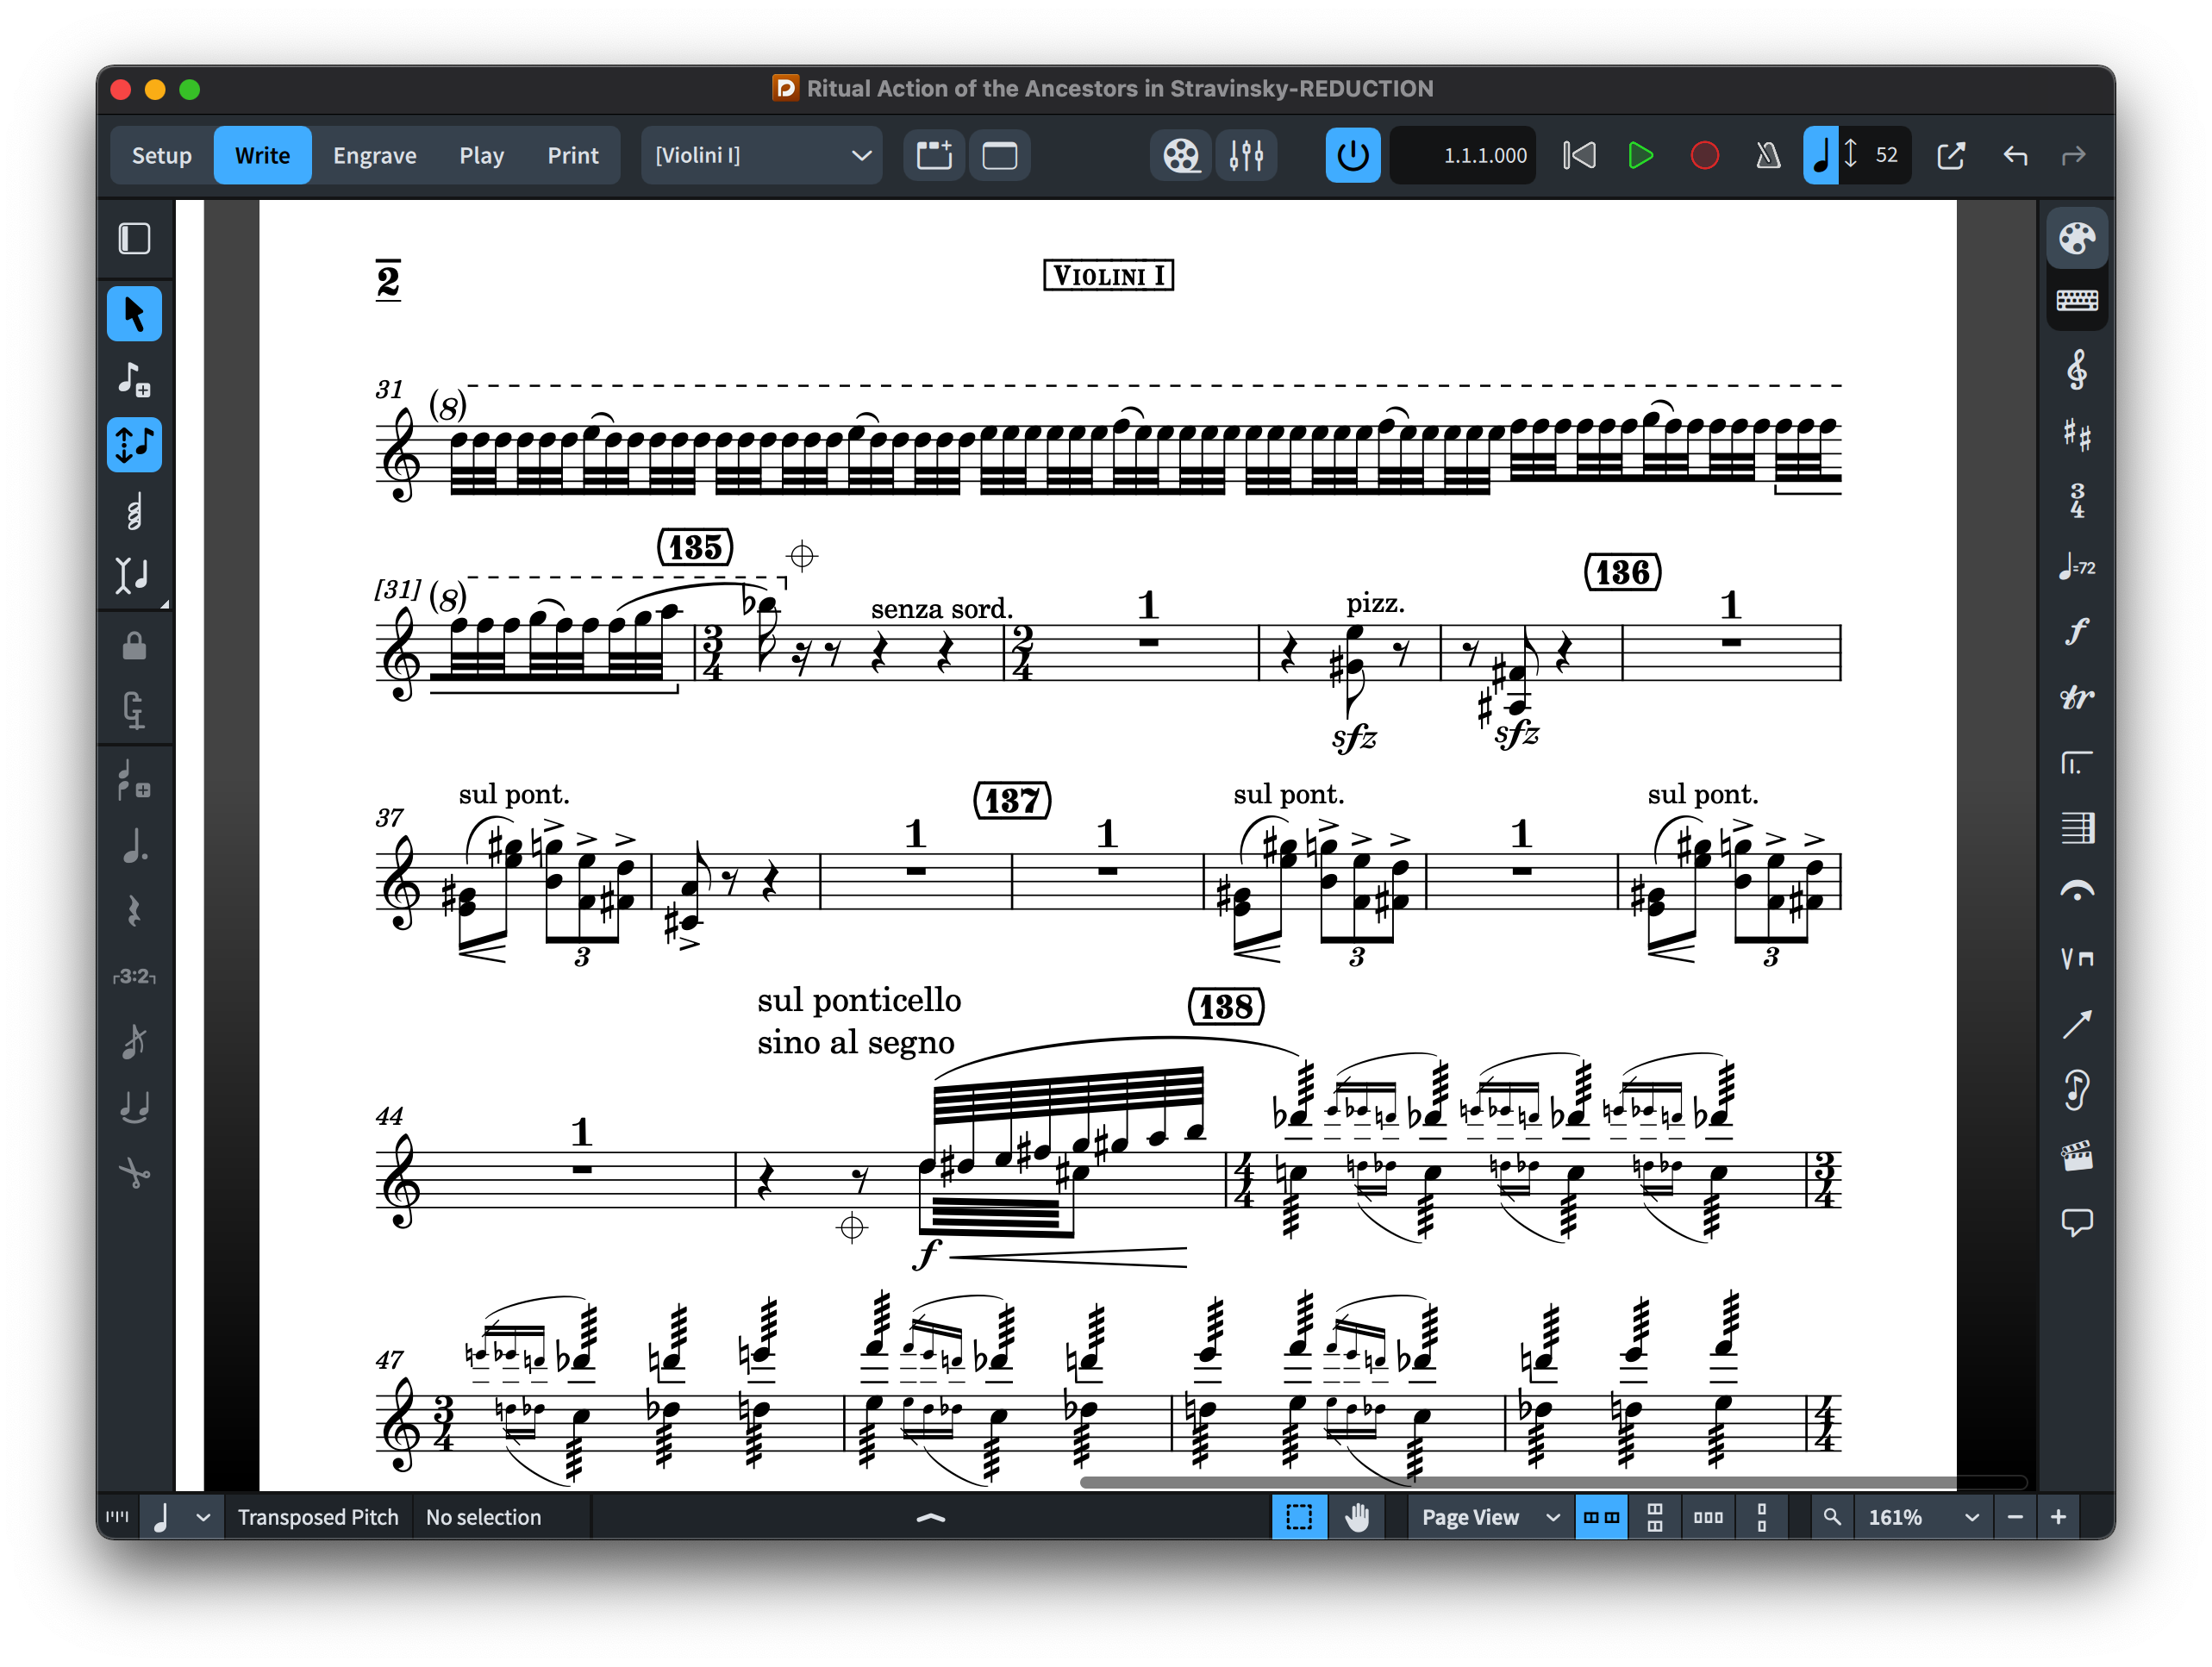The image size is (2212, 1667).
Task: Apply the tie tool
Action: [134, 1107]
